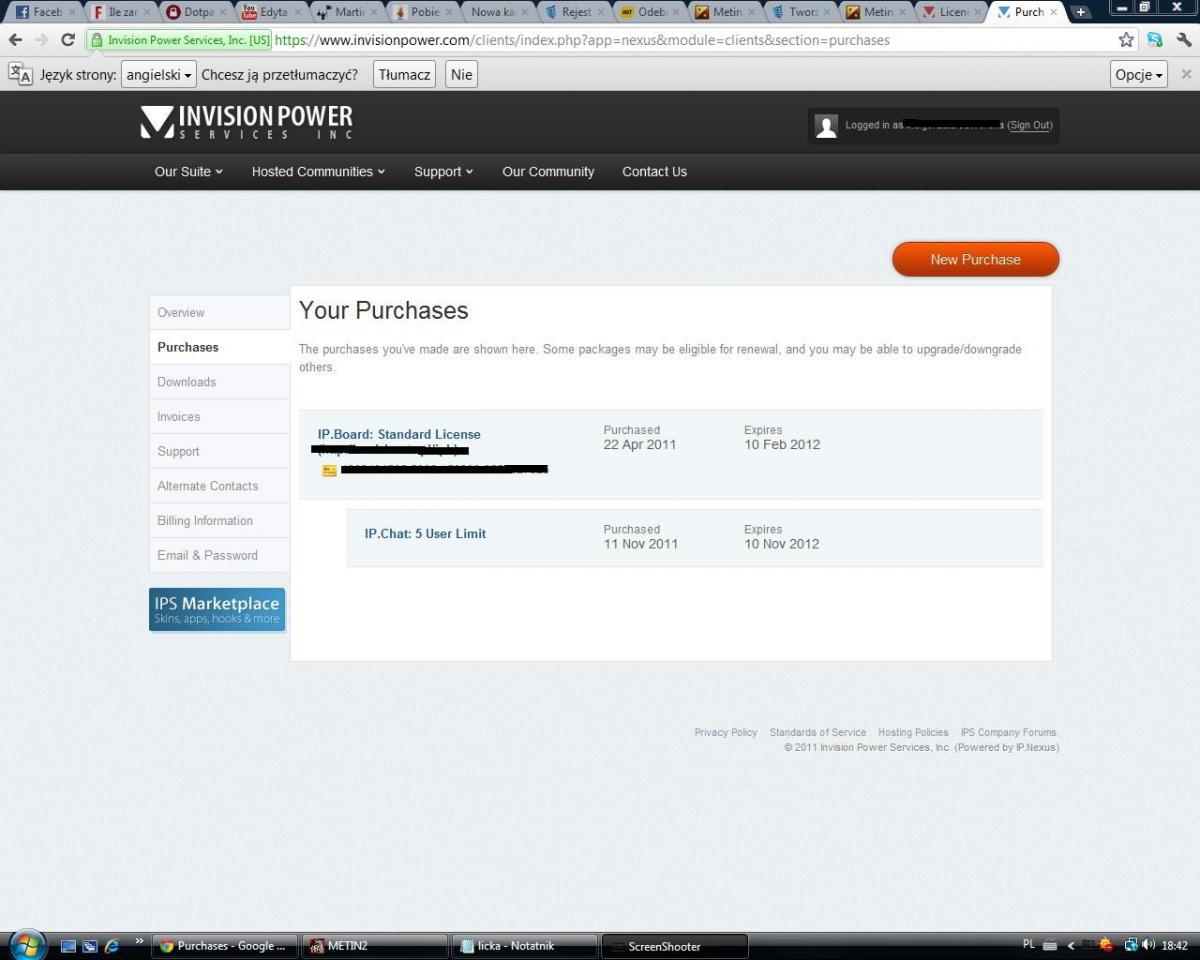Viewport: 1200px width, 960px height.
Task: Select the Pobie browser tab
Action: (x=420, y=12)
